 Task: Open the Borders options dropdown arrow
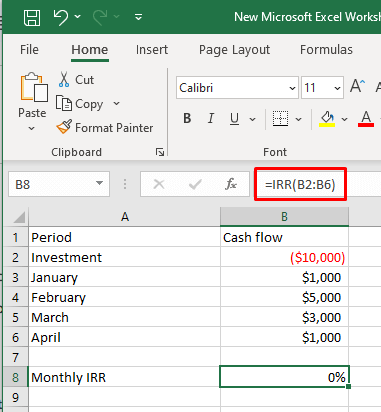(x=299, y=119)
